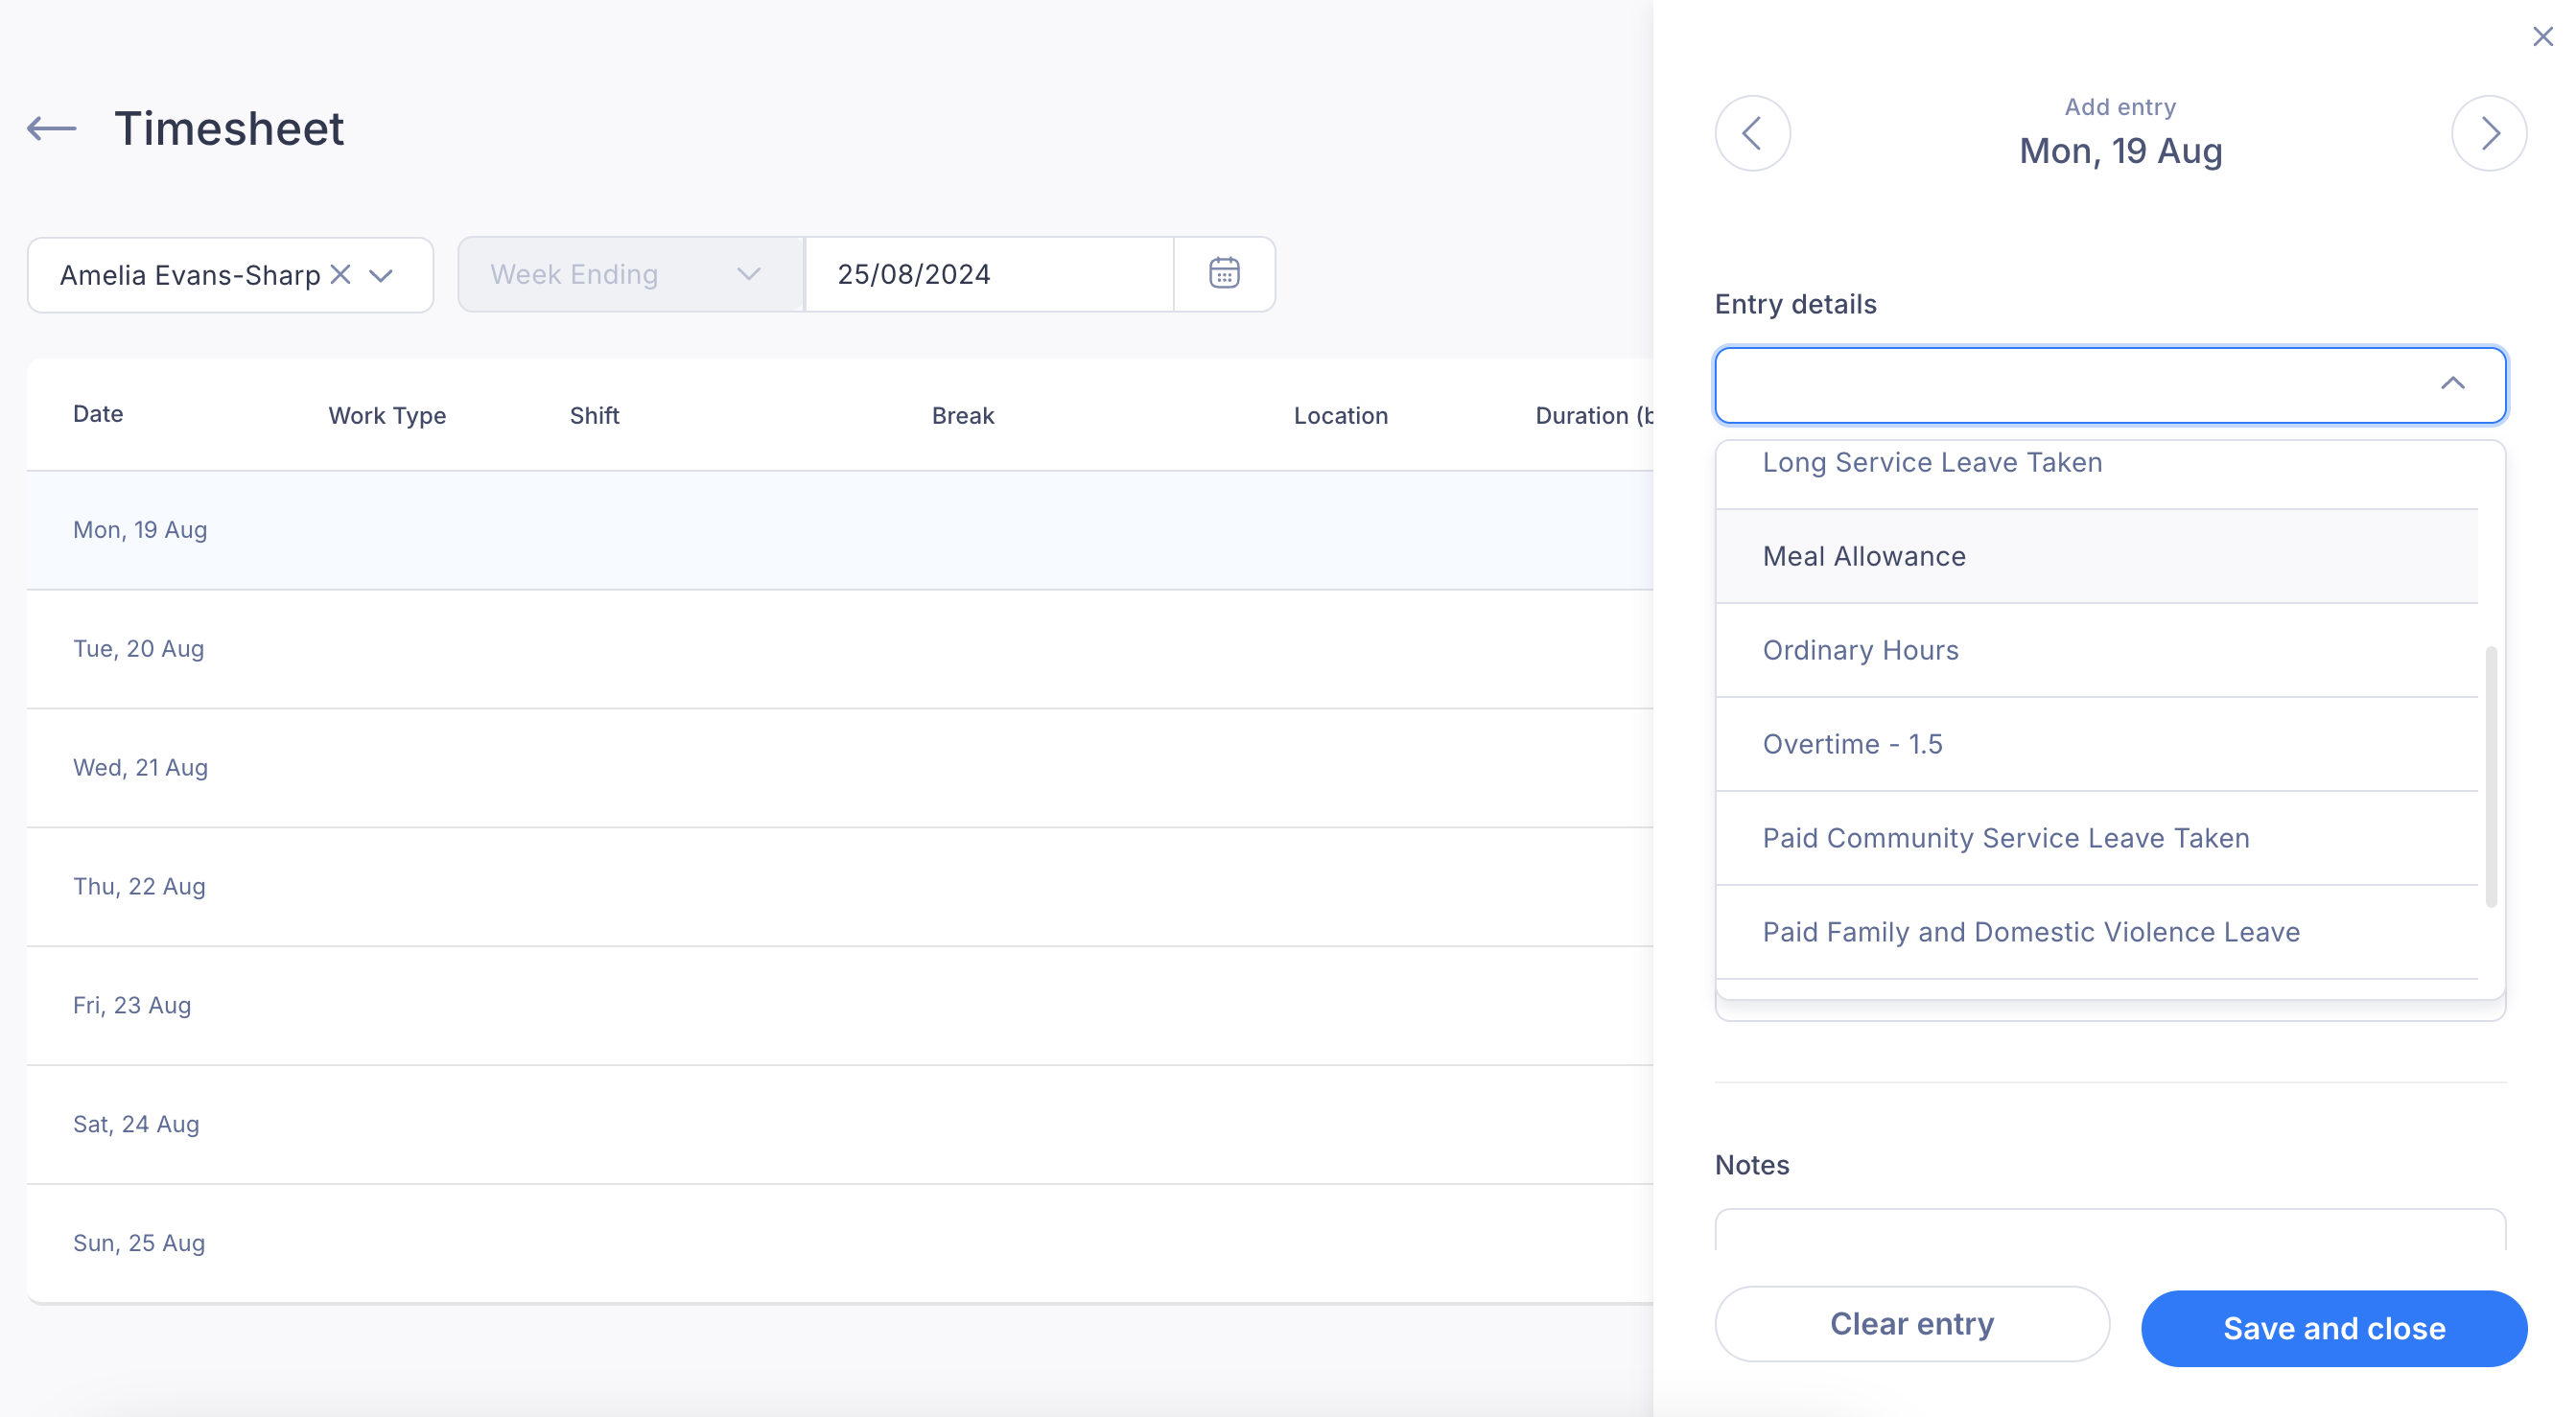
Task: Go to the next day entry
Action: tap(2489, 133)
